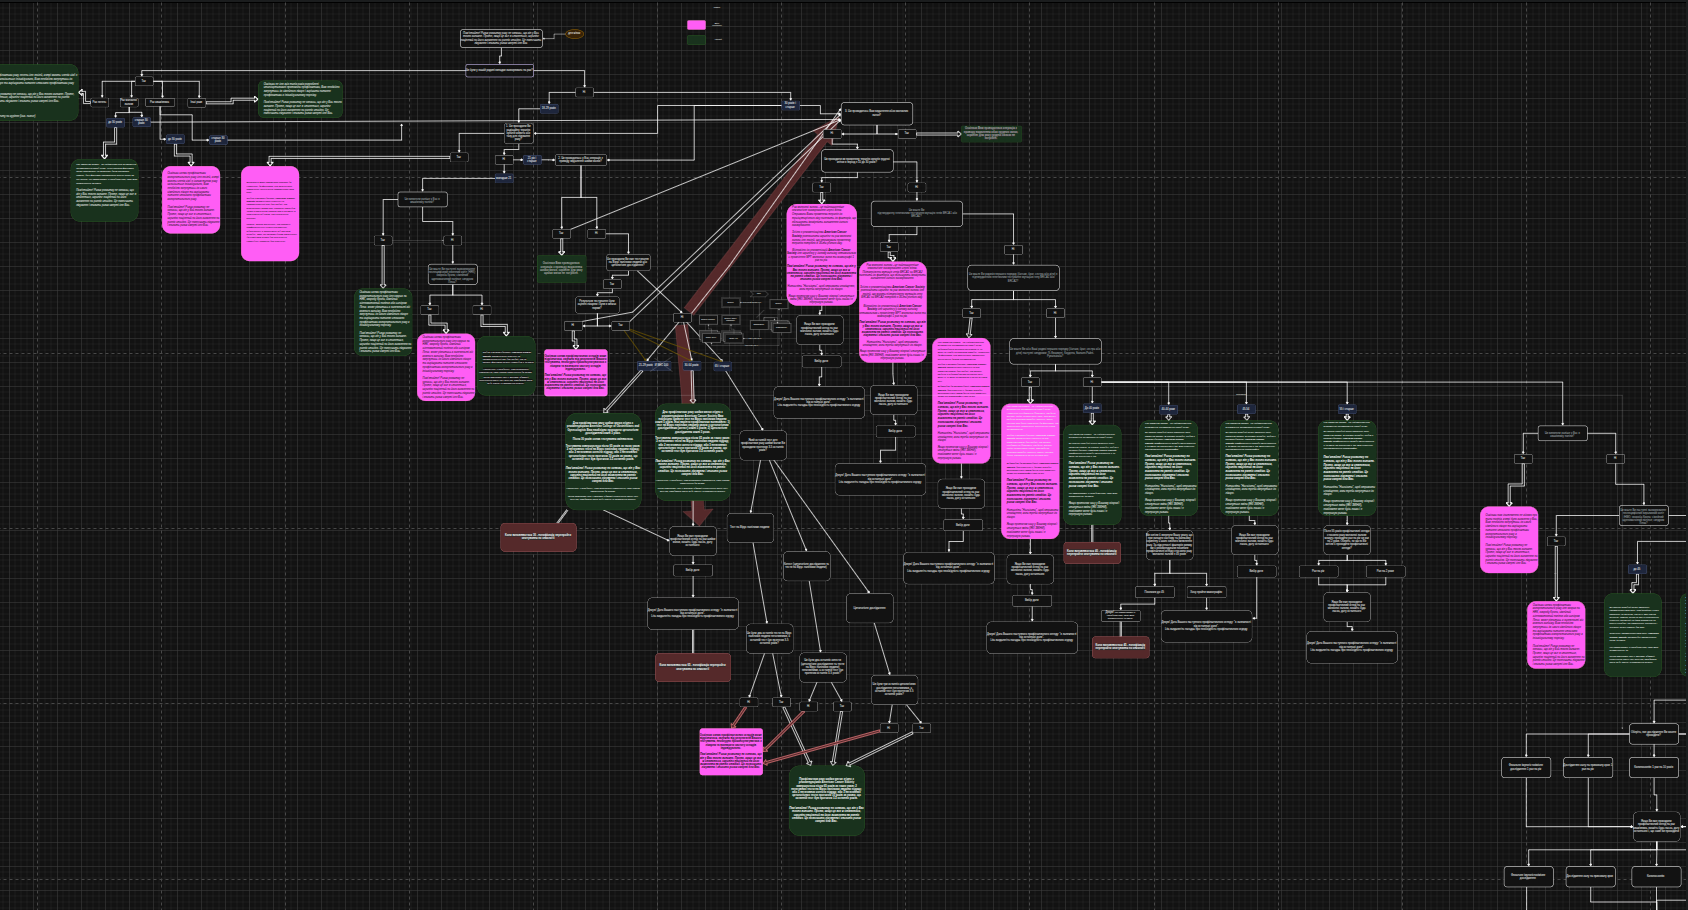Select the small green node at top right

pos(991,133)
